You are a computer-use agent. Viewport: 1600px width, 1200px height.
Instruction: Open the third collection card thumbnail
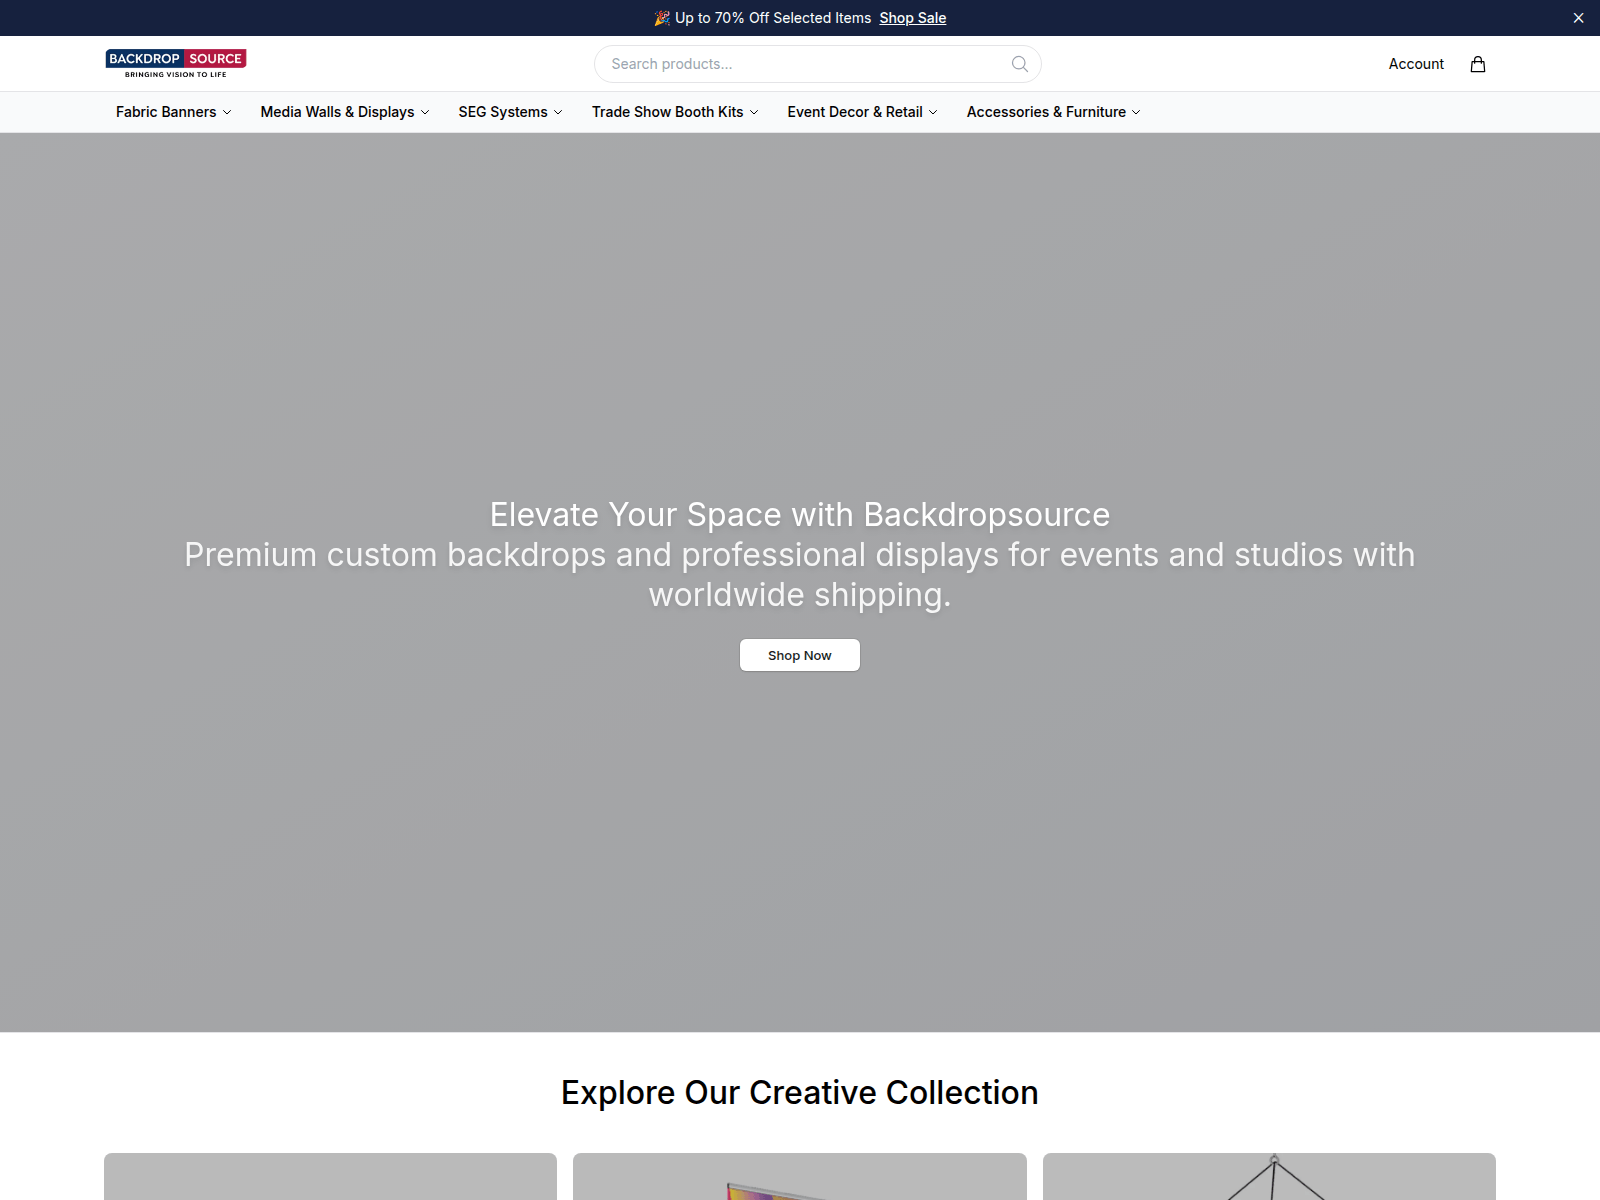(1269, 1176)
